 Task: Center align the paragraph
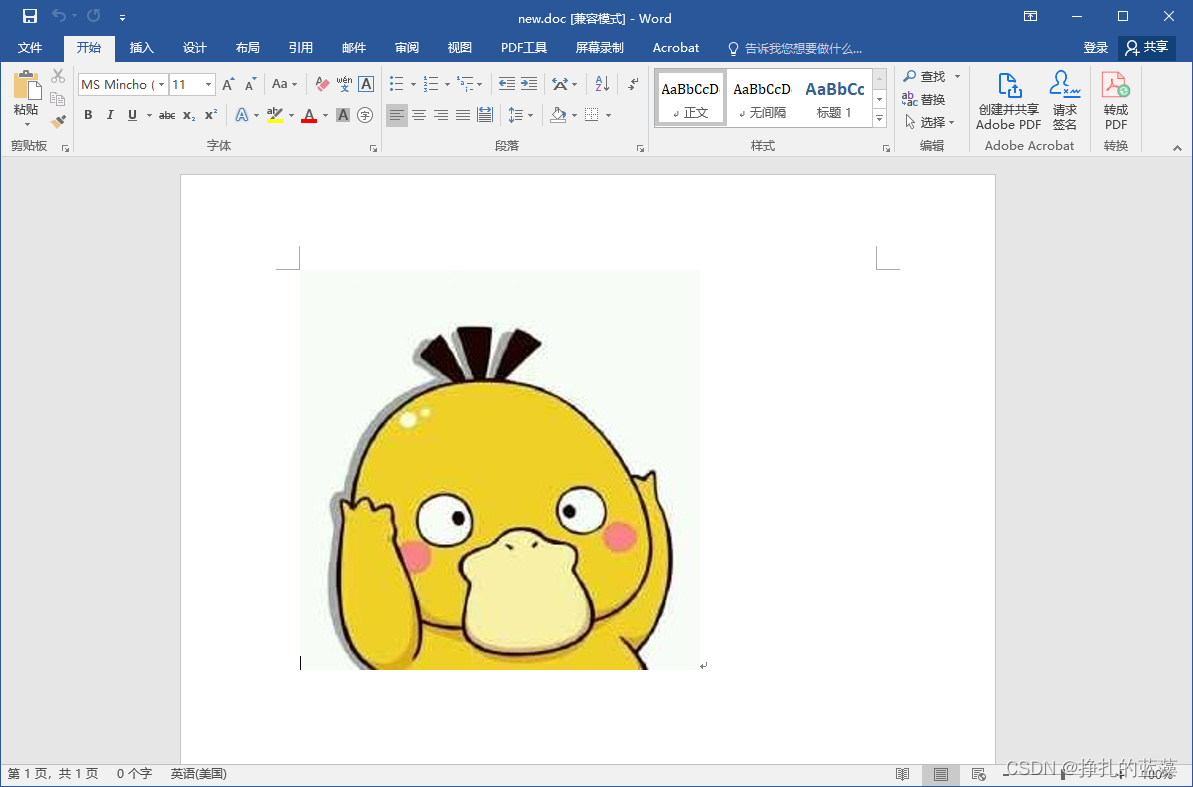coord(418,115)
